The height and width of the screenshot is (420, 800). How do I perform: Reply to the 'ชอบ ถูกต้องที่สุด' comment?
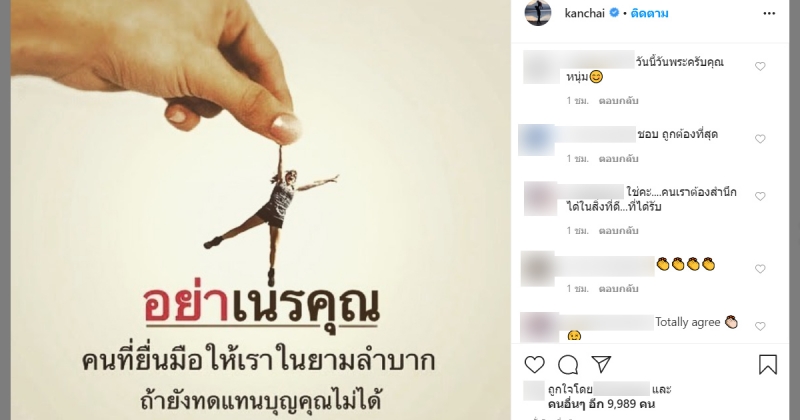pyautogui.click(x=618, y=159)
